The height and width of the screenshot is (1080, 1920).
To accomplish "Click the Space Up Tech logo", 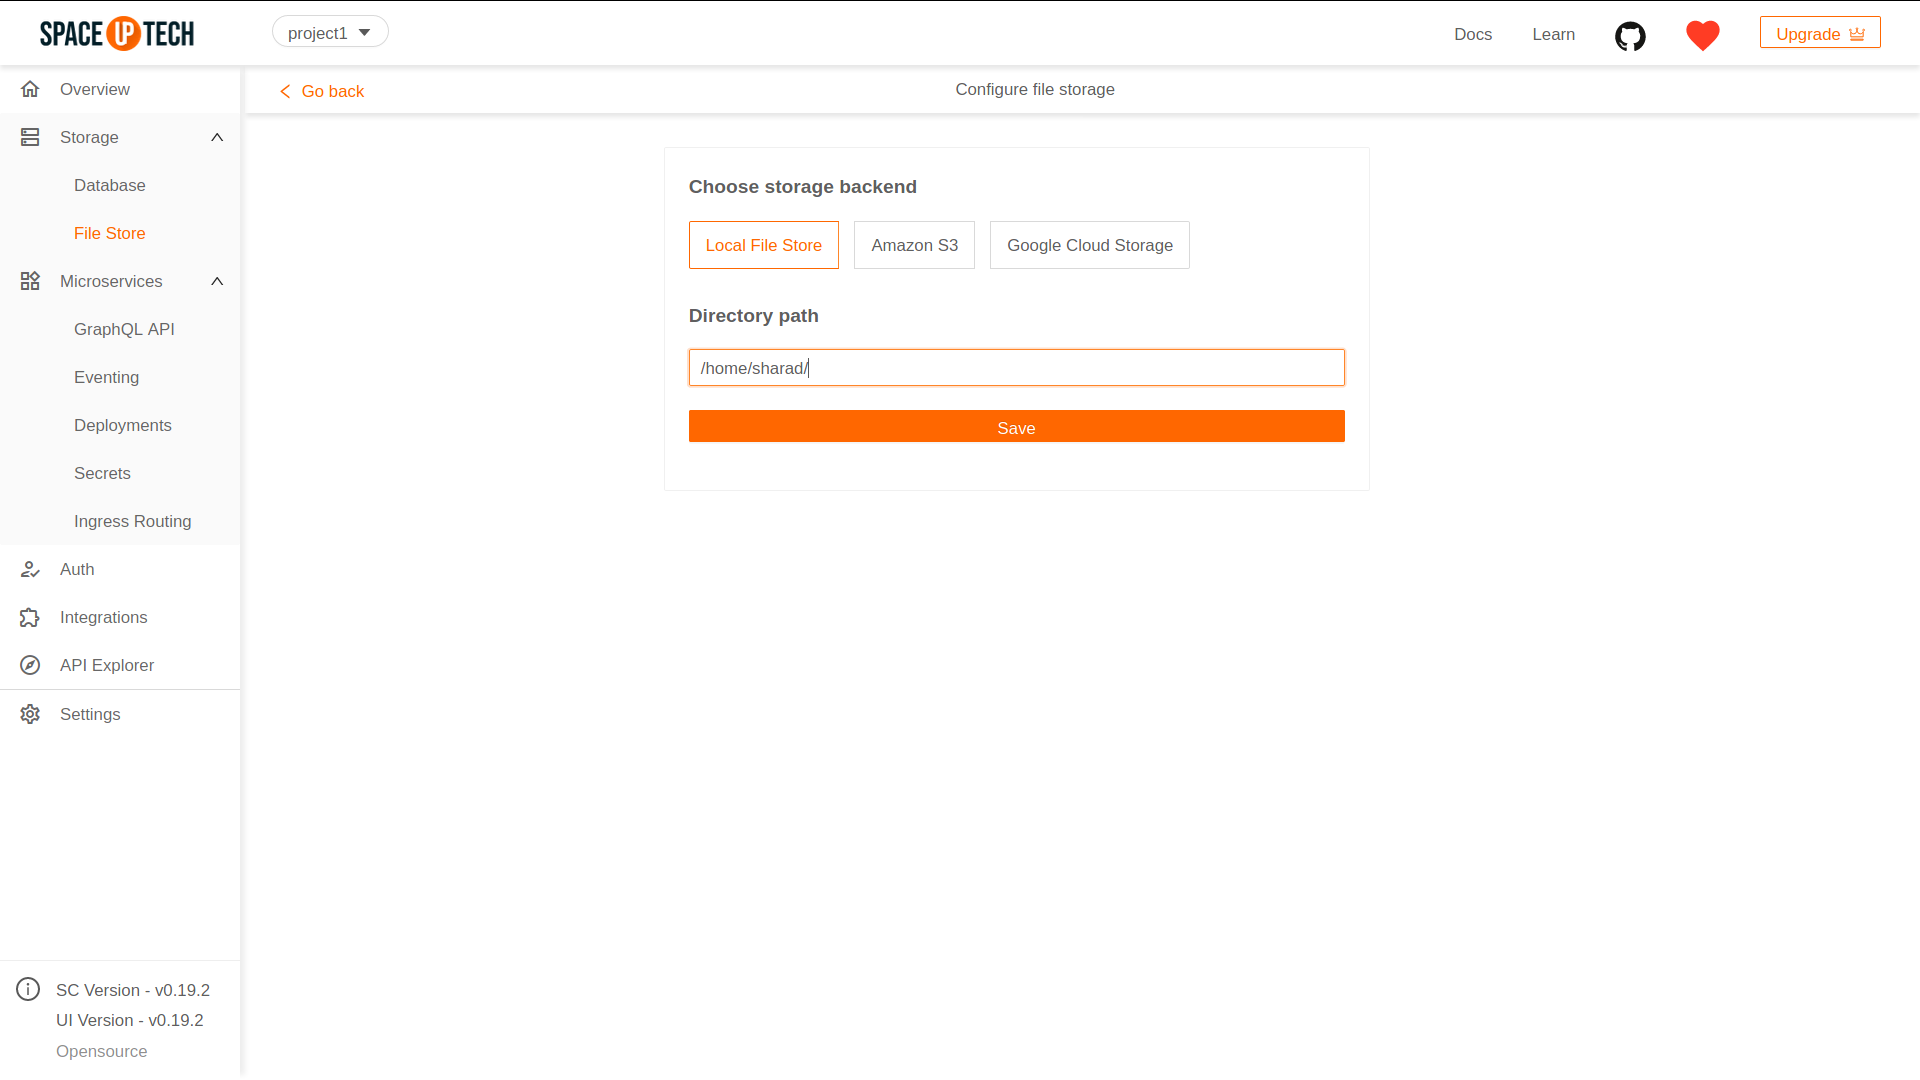I will click(117, 33).
